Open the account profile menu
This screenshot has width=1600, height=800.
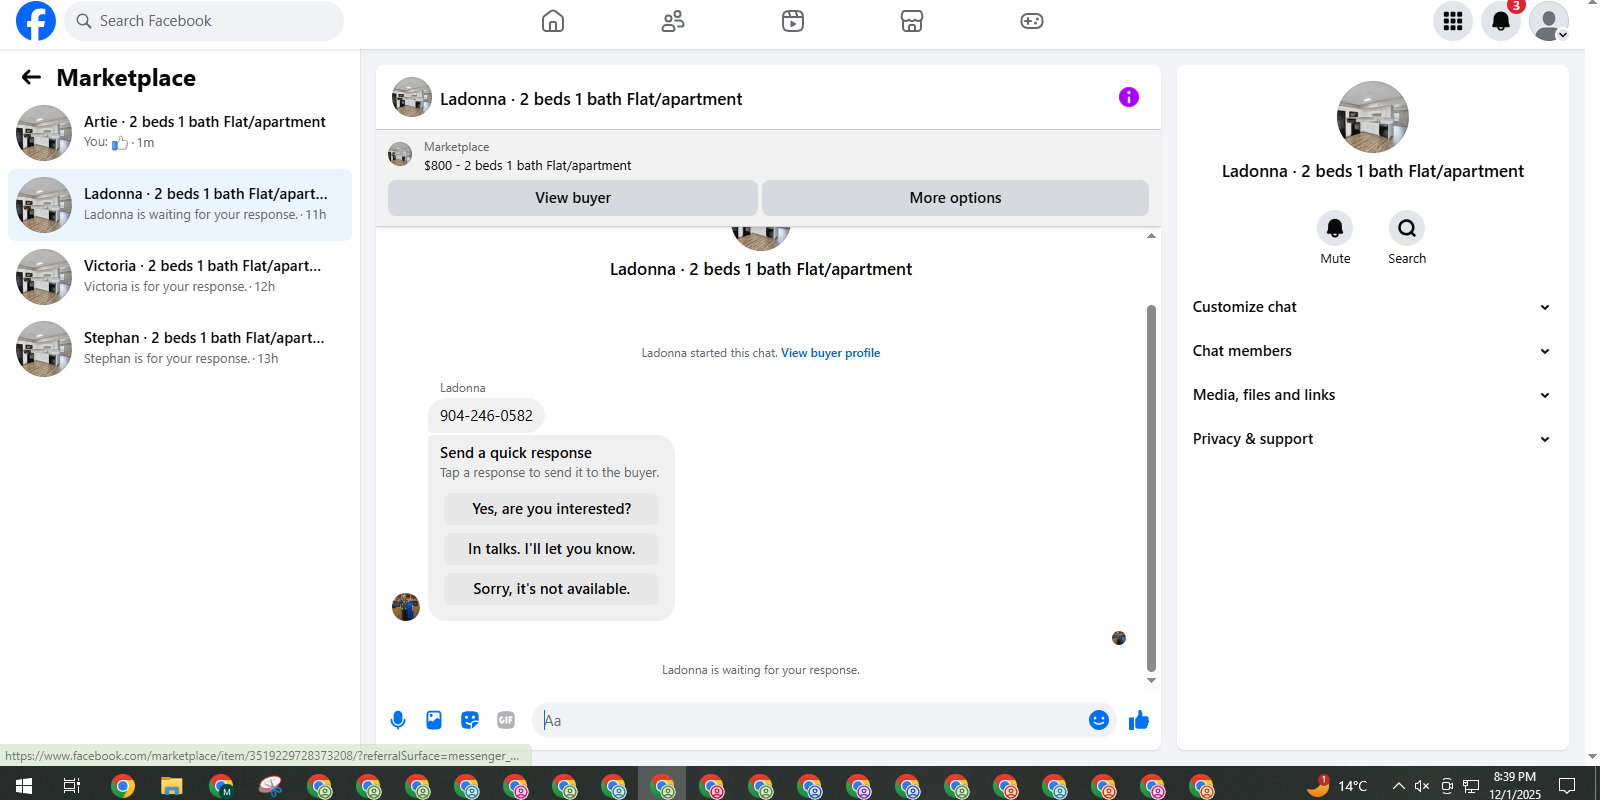1549,21
